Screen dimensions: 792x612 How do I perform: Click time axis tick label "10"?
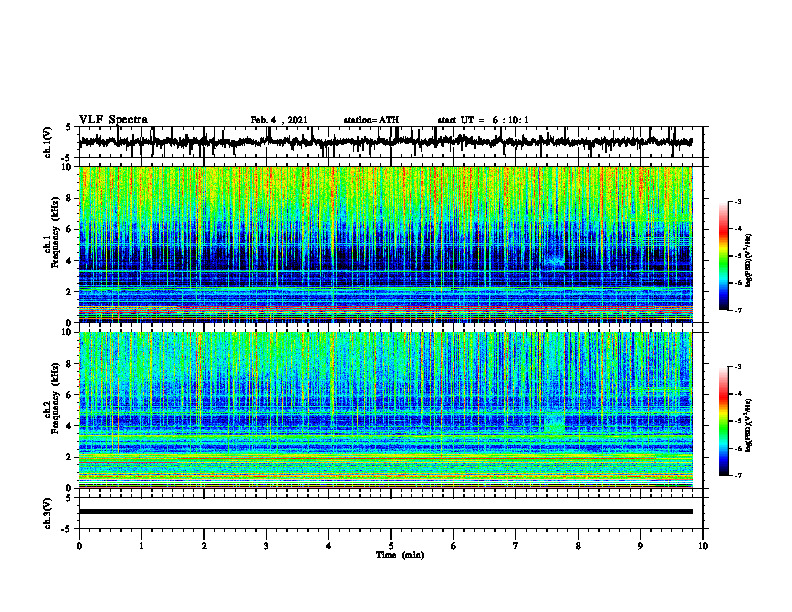703,546
